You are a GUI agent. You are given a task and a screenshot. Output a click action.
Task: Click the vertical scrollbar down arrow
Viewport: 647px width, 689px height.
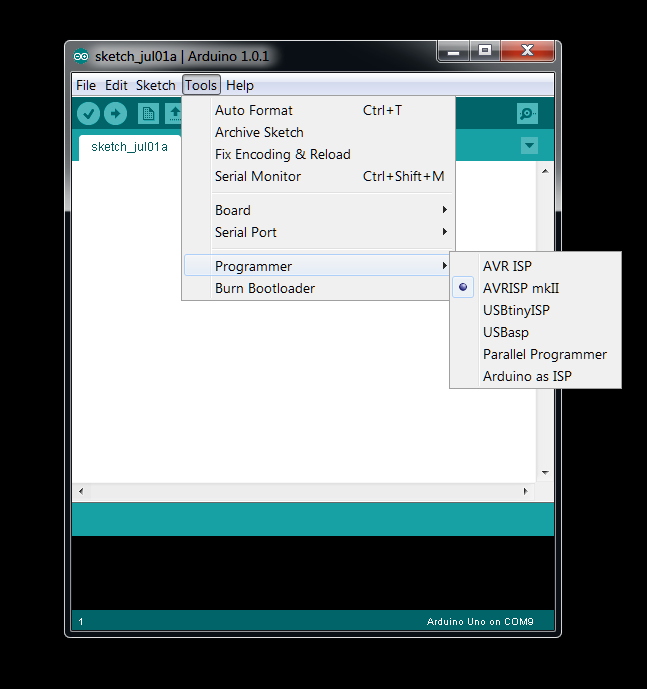pos(545,473)
